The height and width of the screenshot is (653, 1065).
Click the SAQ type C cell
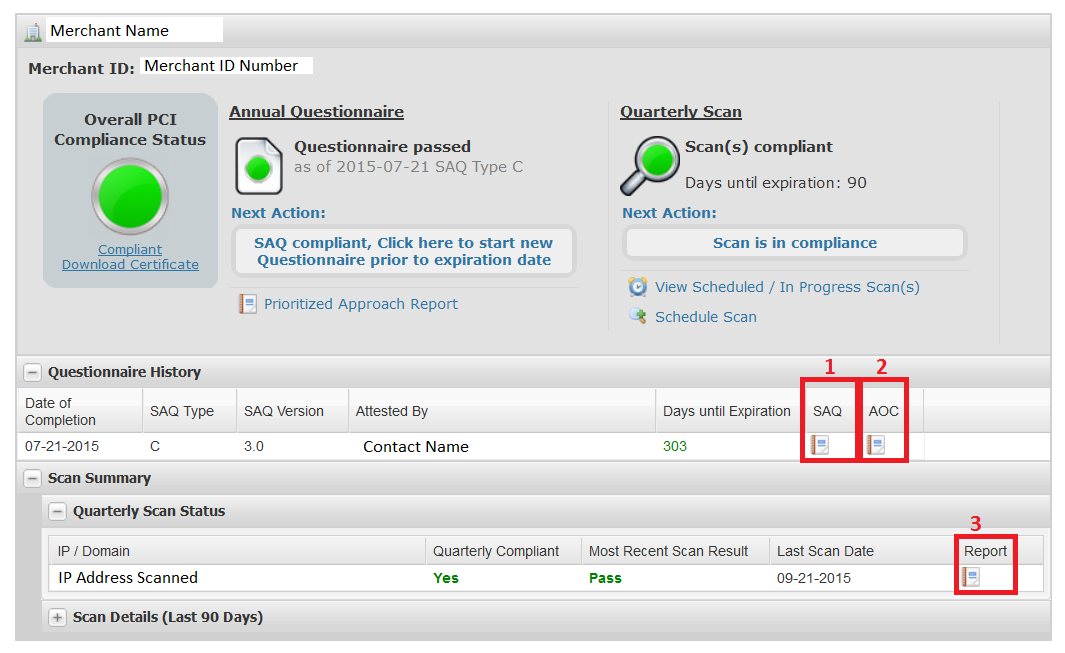pyautogui.click(x=155, y=446)
